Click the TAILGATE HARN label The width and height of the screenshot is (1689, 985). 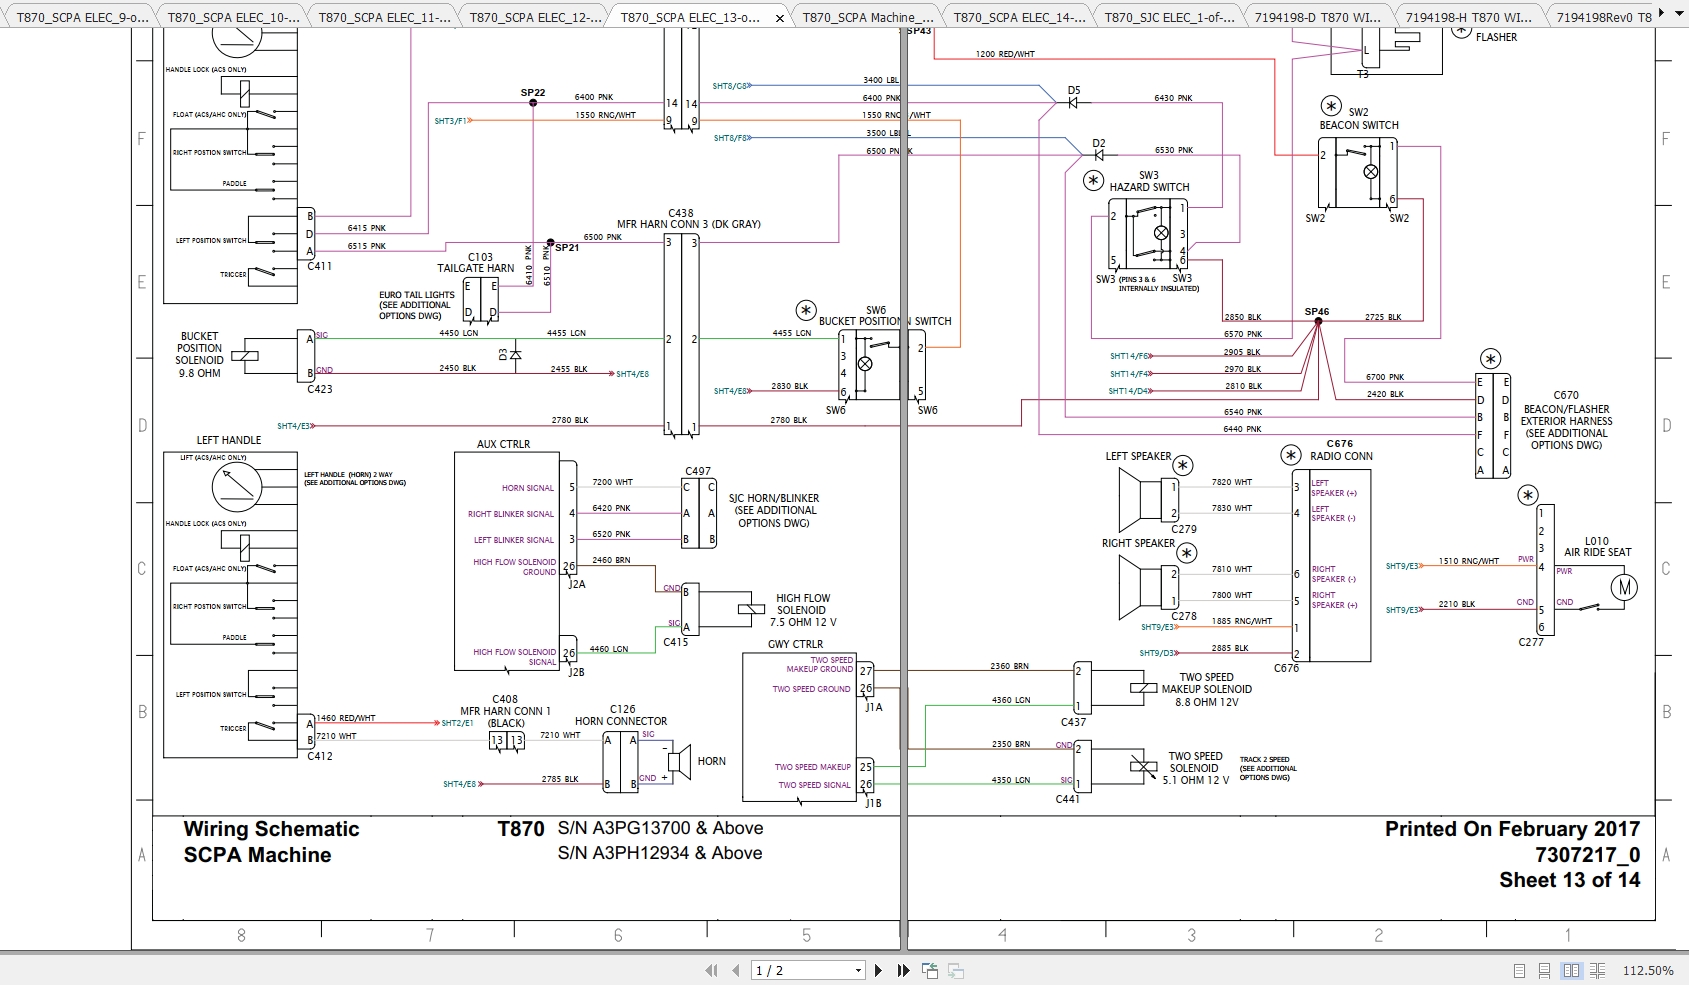pyautogui.click(x=476, y=268)
